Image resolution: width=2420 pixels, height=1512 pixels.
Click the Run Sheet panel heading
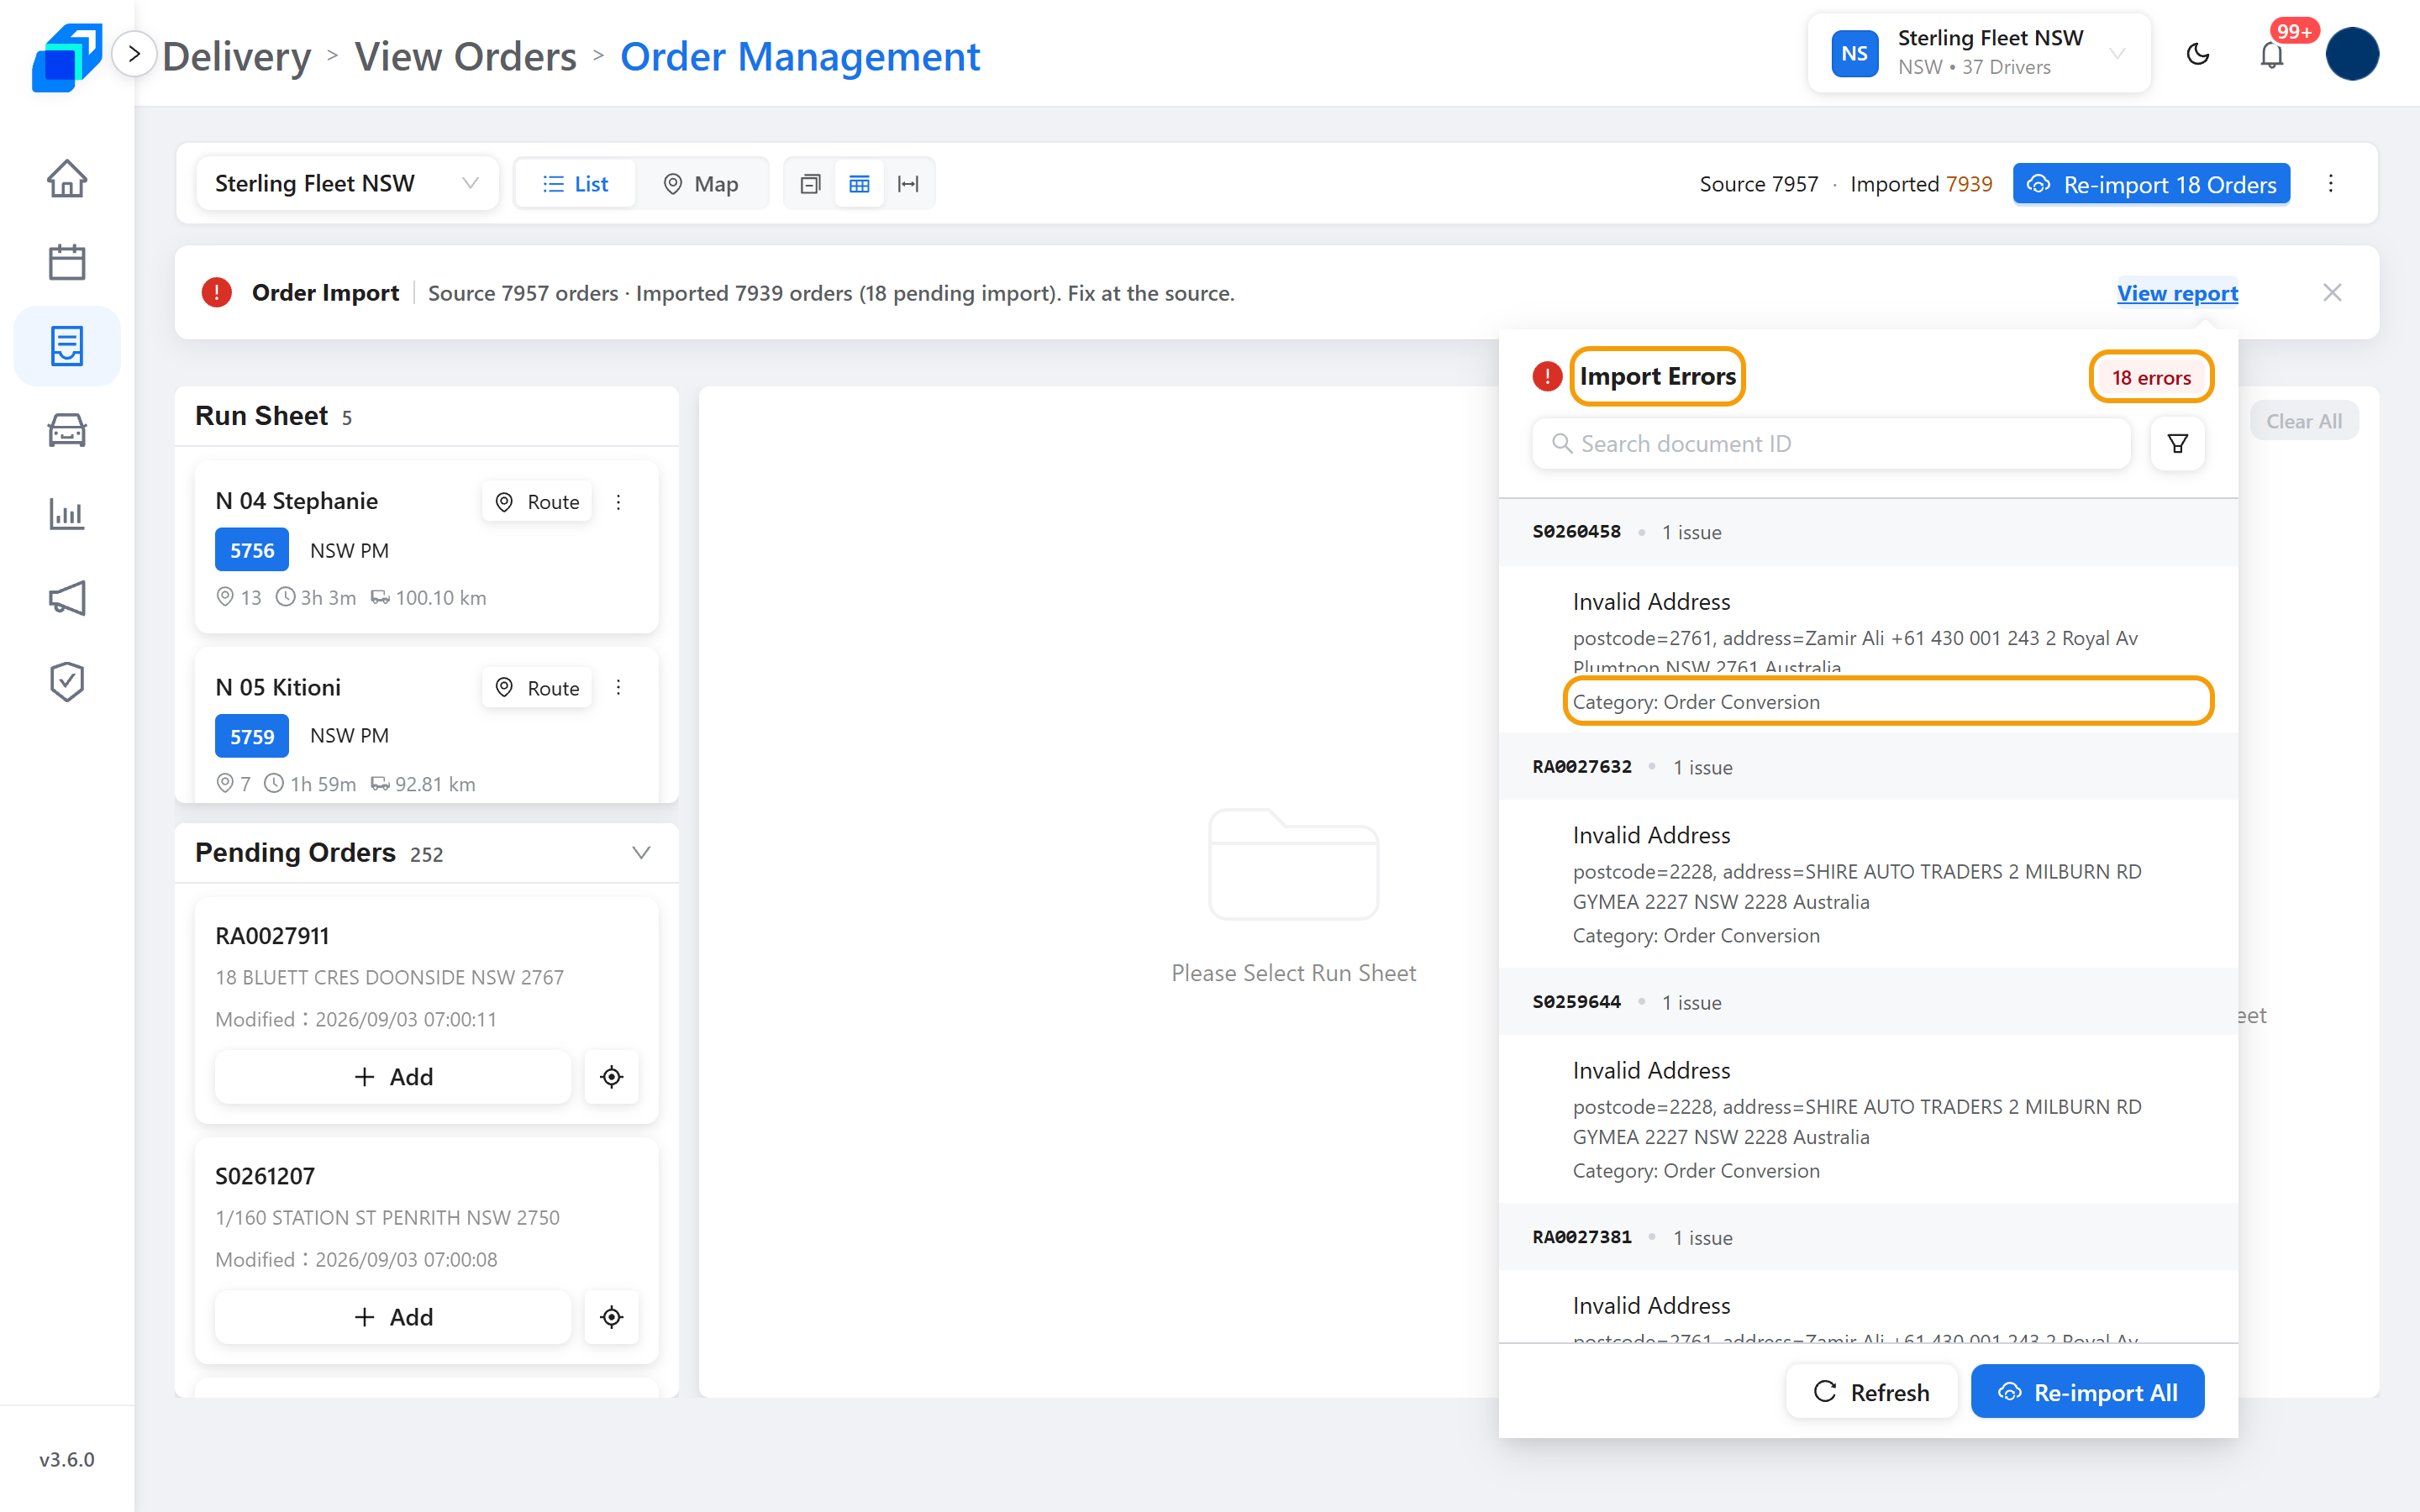262,415
